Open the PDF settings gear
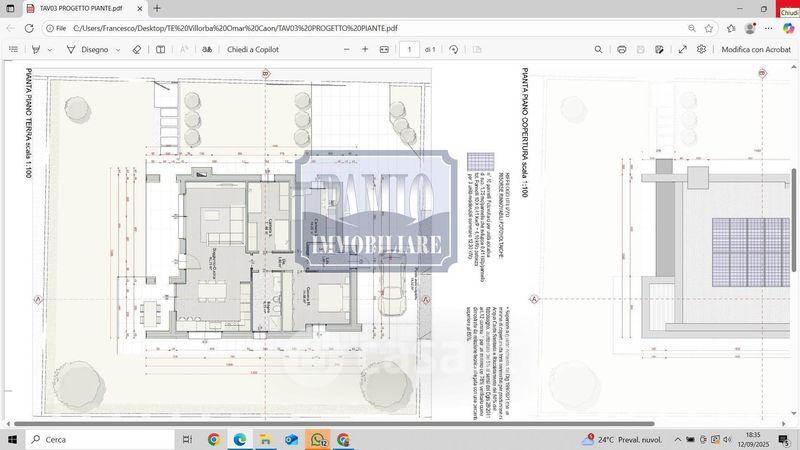This screenshot has width=800, height=450. 701,49
